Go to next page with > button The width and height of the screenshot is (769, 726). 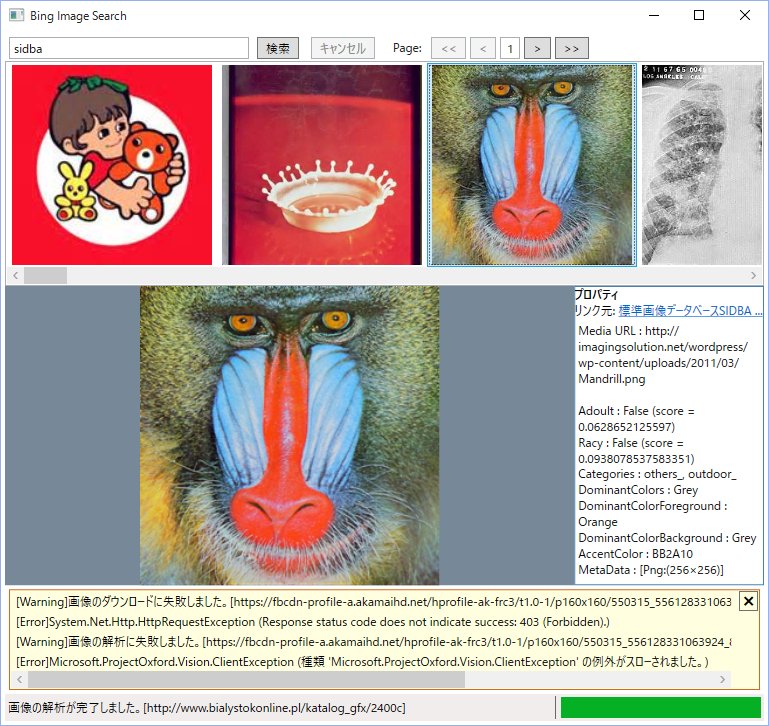coord(537,48)
